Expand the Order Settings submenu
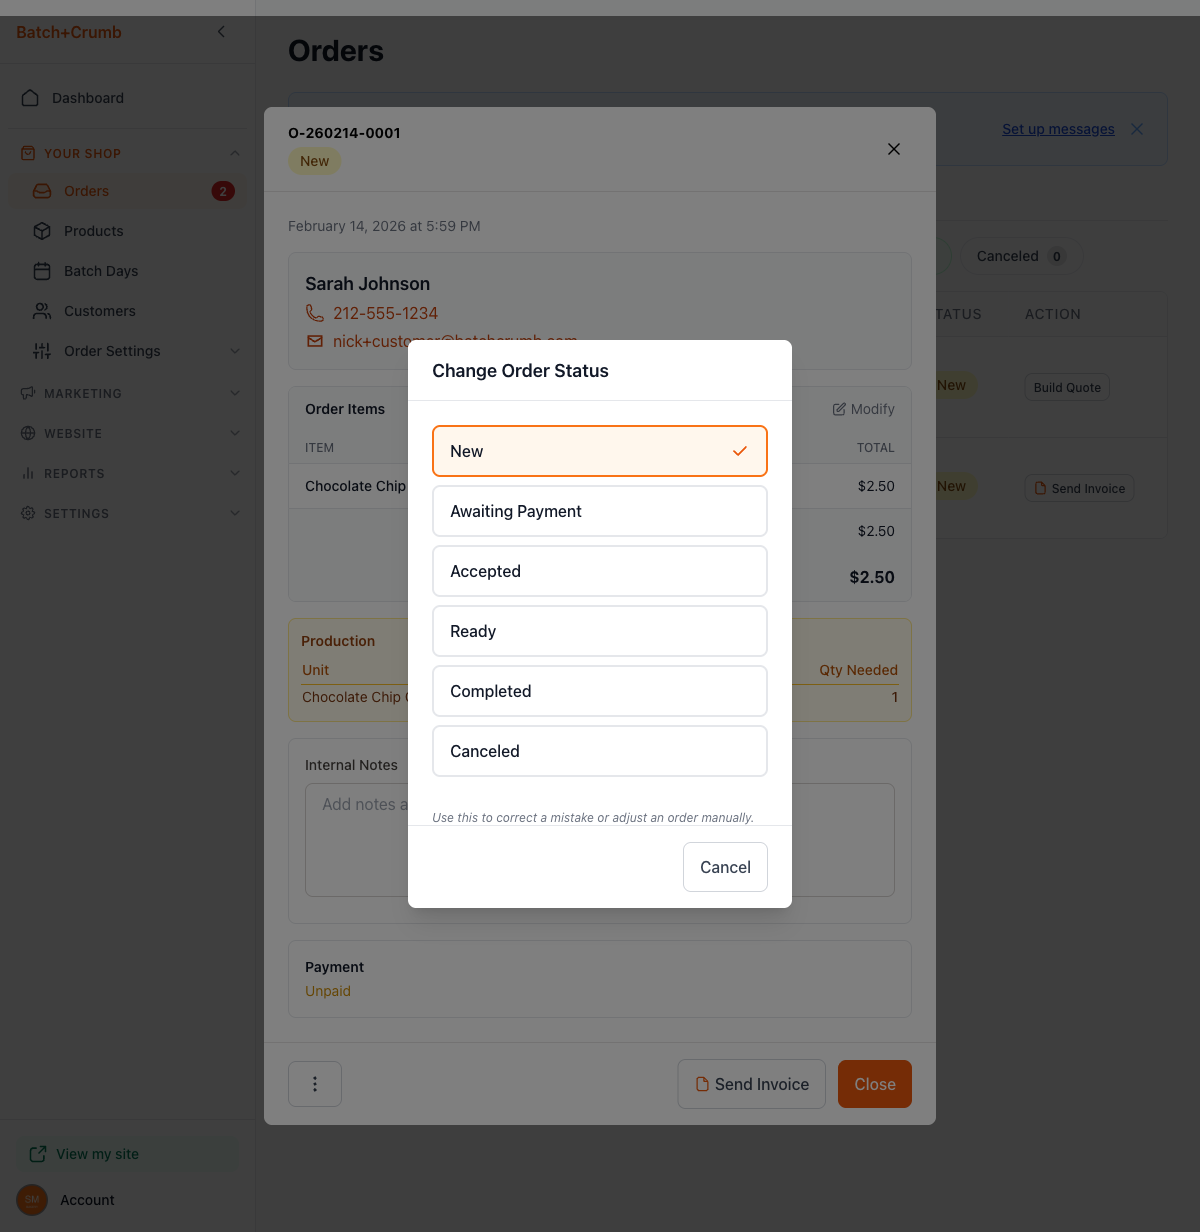The image size is (1200, 1232). pos(235,351)
